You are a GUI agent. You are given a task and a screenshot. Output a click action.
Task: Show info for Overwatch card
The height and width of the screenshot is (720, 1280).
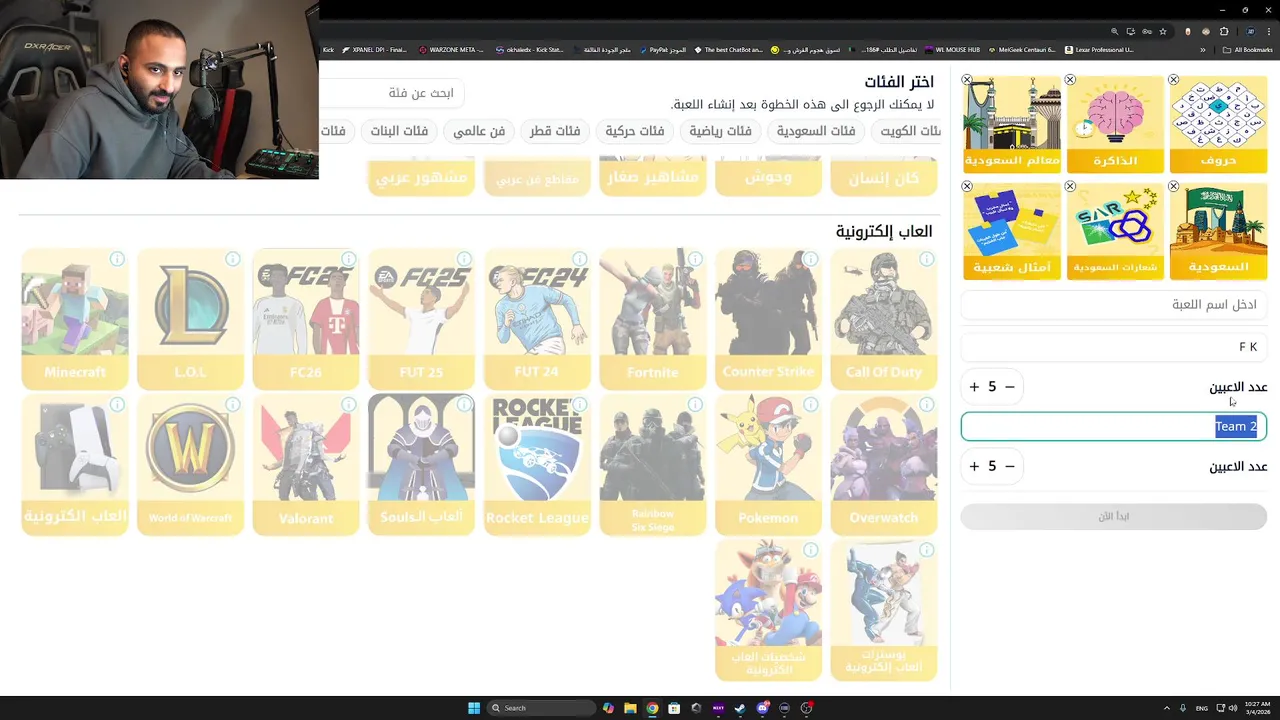coord(927,405)
